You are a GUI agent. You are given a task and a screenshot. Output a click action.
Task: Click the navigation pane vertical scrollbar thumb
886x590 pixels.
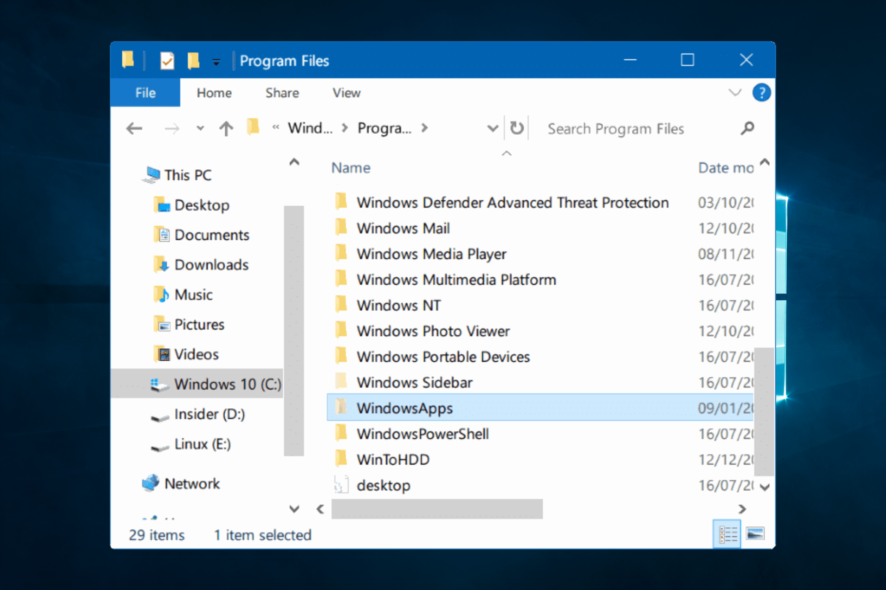[294, 331]
